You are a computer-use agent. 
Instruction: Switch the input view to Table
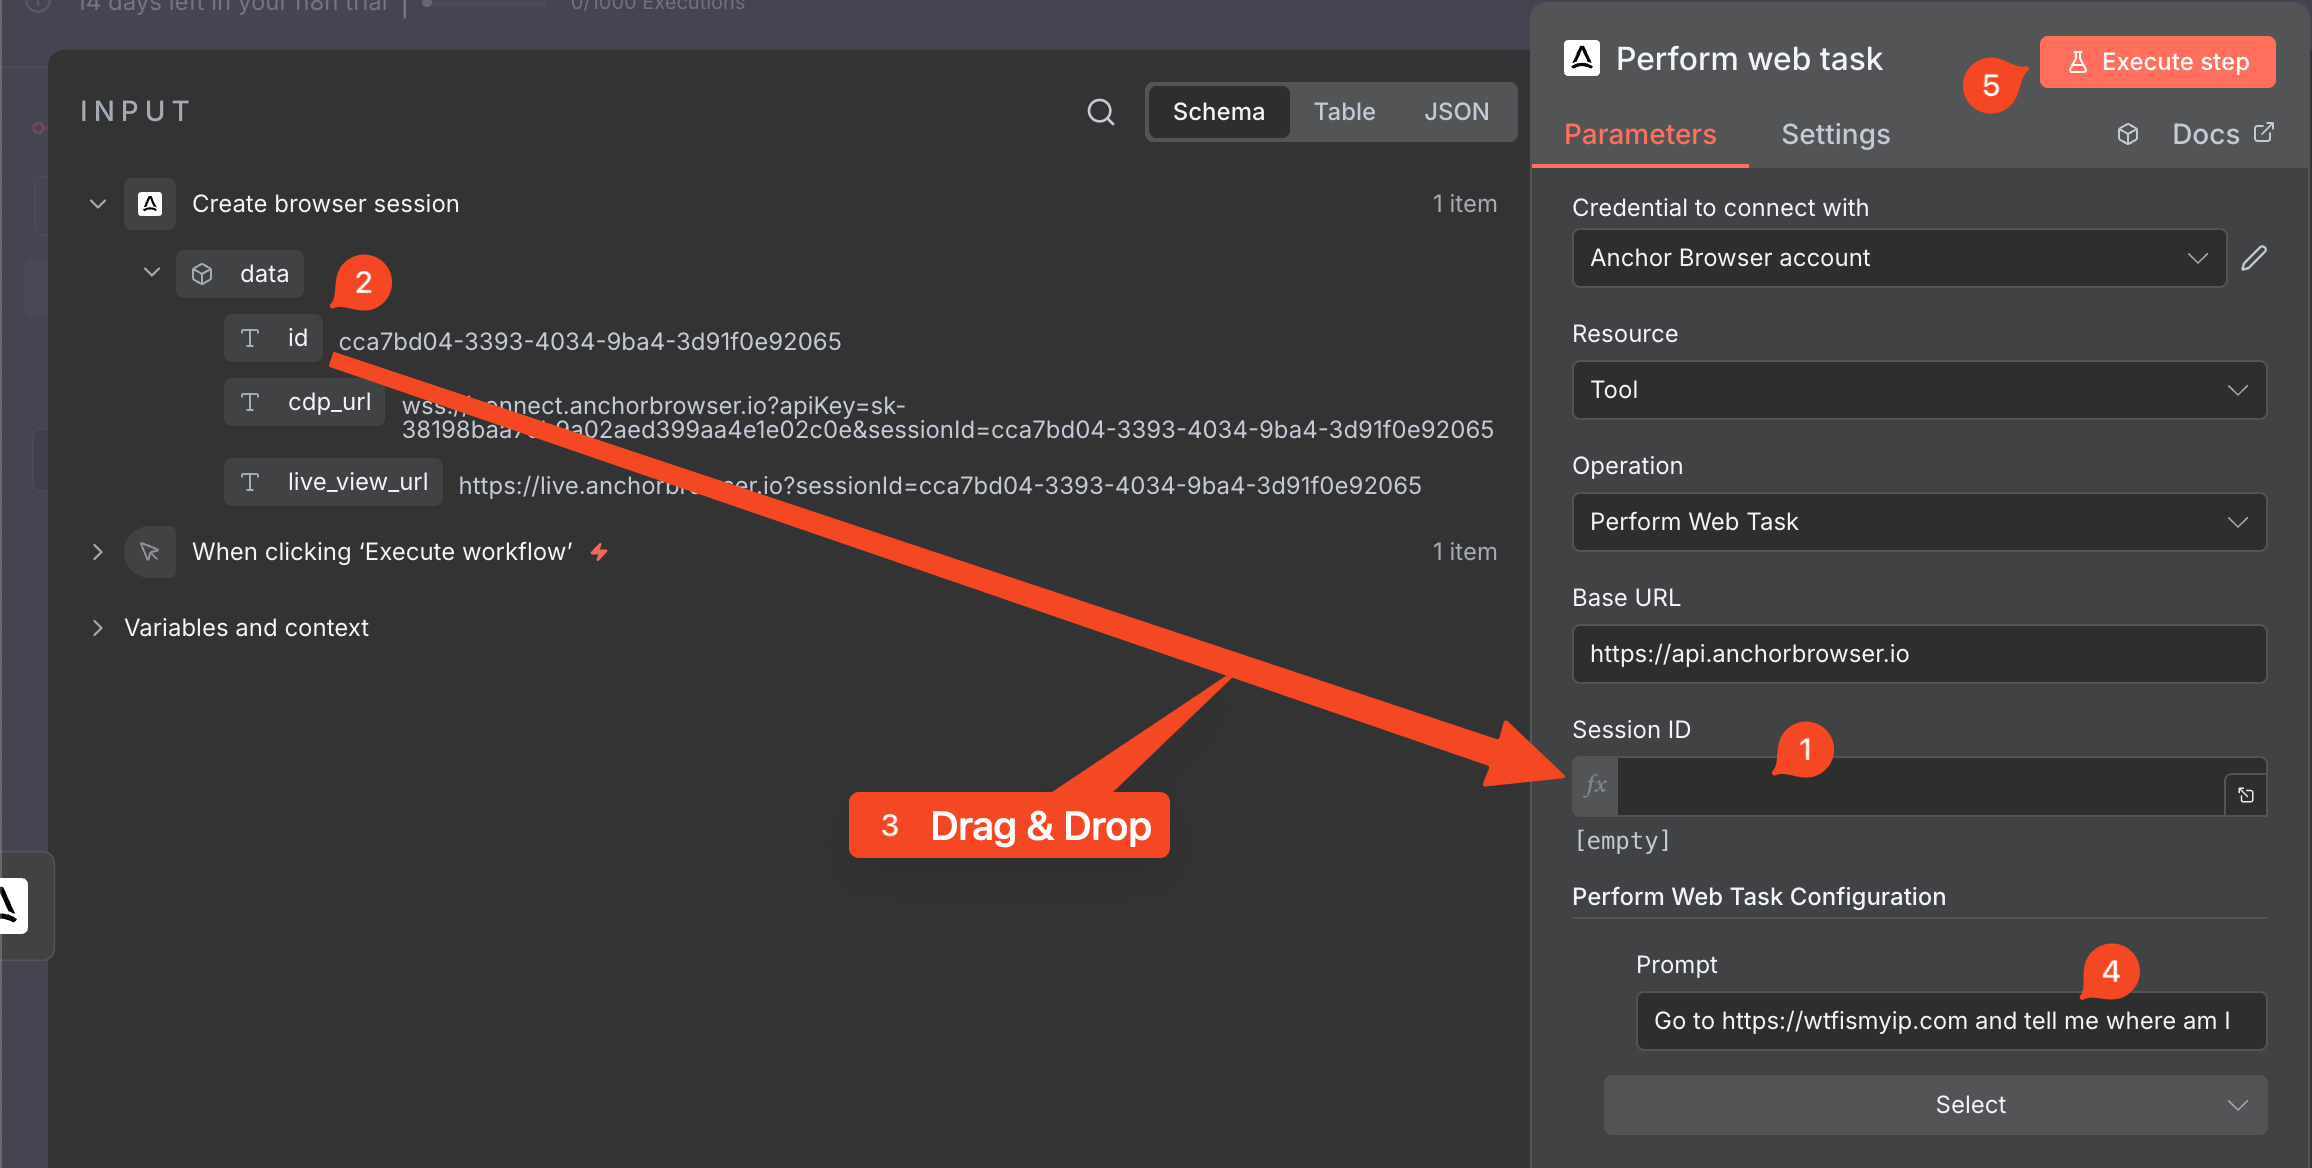(1344, 112)
